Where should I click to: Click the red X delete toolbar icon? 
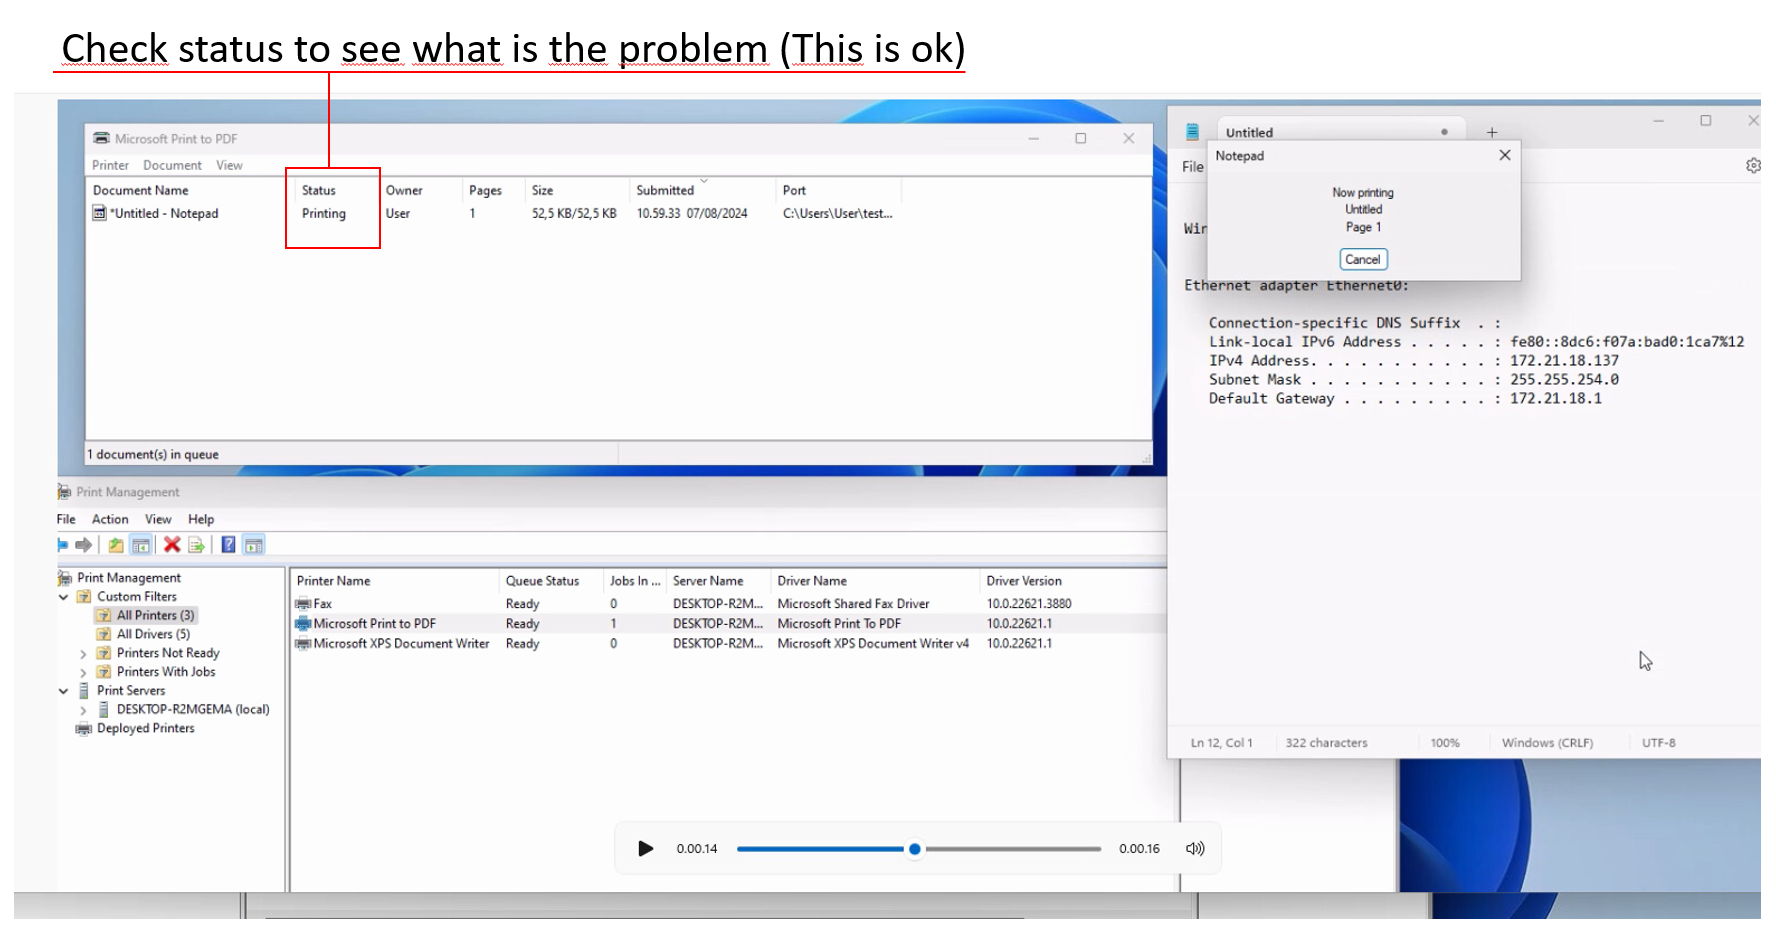click(x=172, y=545)
